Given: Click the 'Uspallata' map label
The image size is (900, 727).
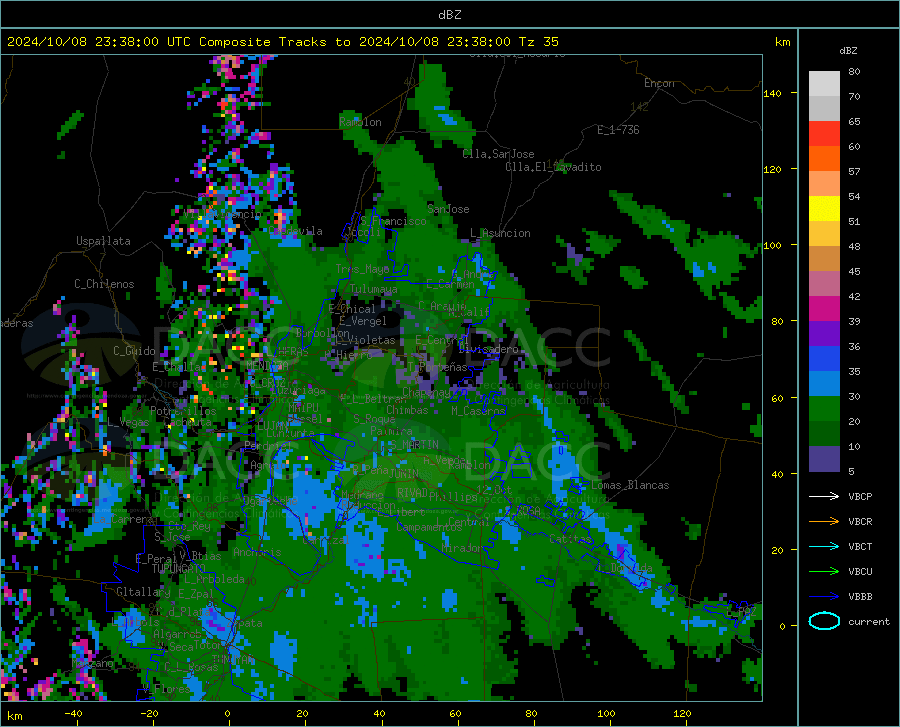Looking at the screenshot, I should [103, 241].
